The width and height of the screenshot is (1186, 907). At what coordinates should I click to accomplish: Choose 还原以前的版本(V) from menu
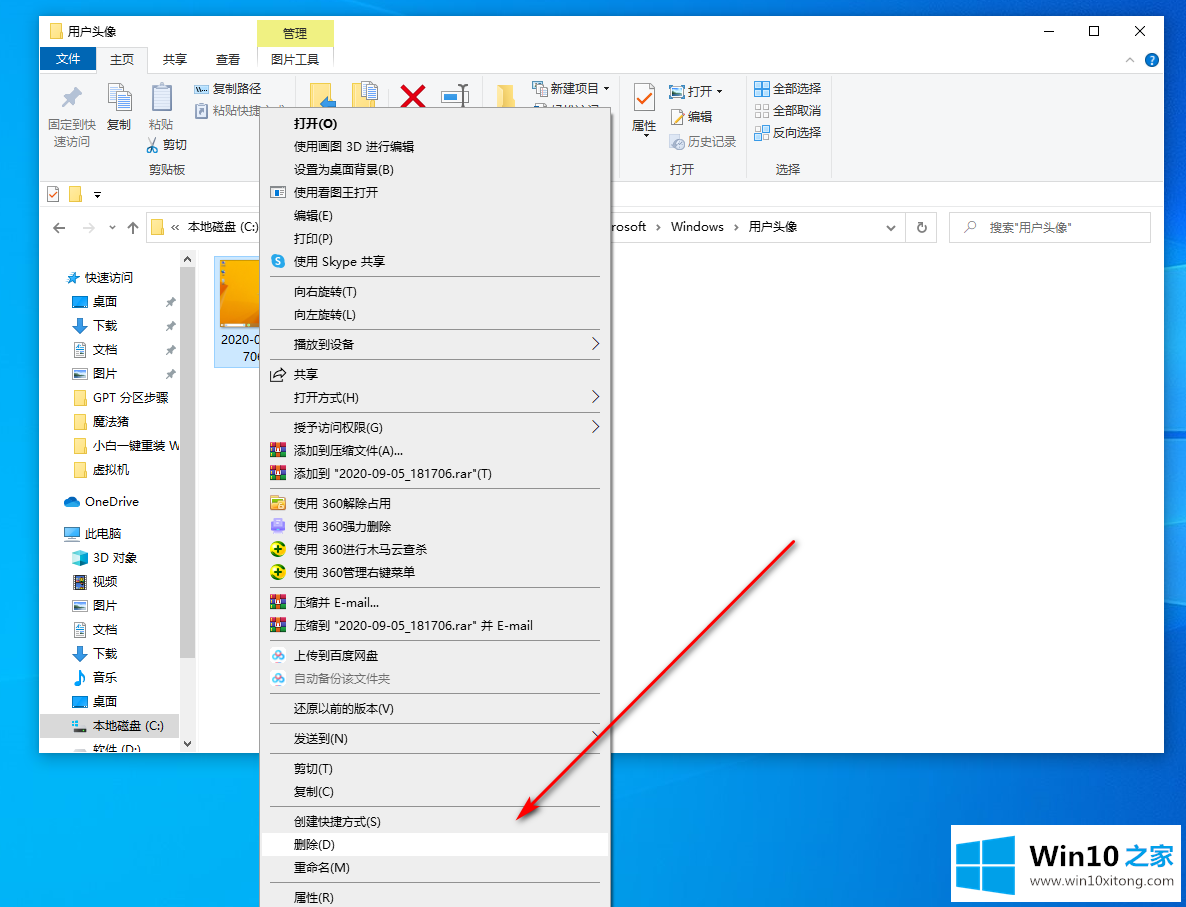pyautogui.click(x=435, y=708)
